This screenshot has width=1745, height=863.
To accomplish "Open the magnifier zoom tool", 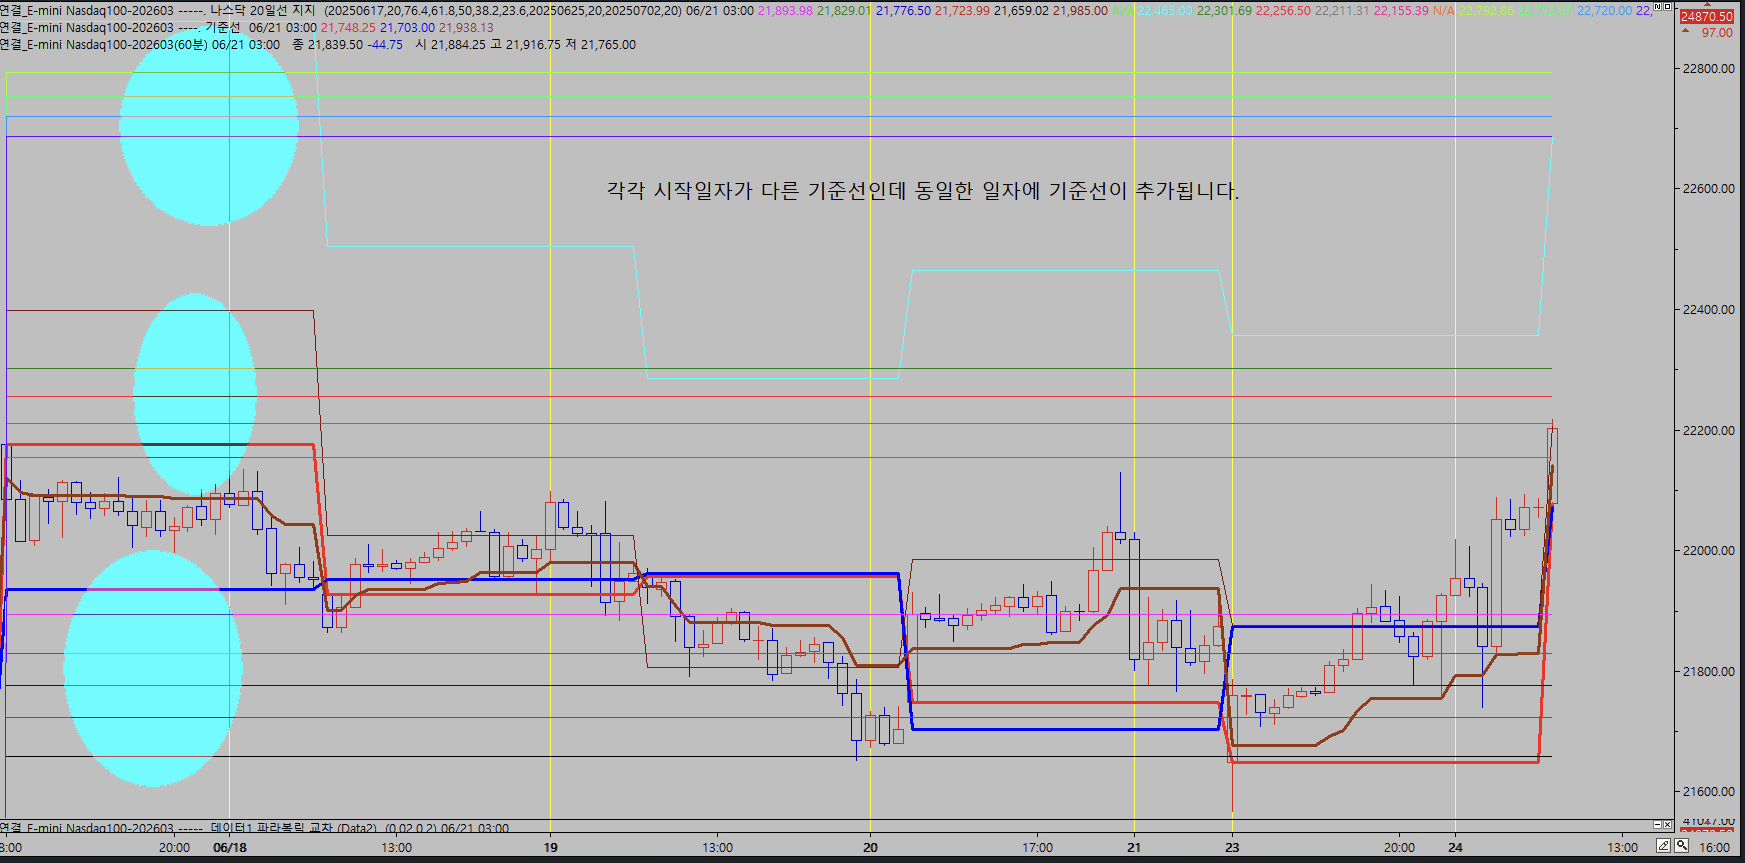I will click(1682, 846).
